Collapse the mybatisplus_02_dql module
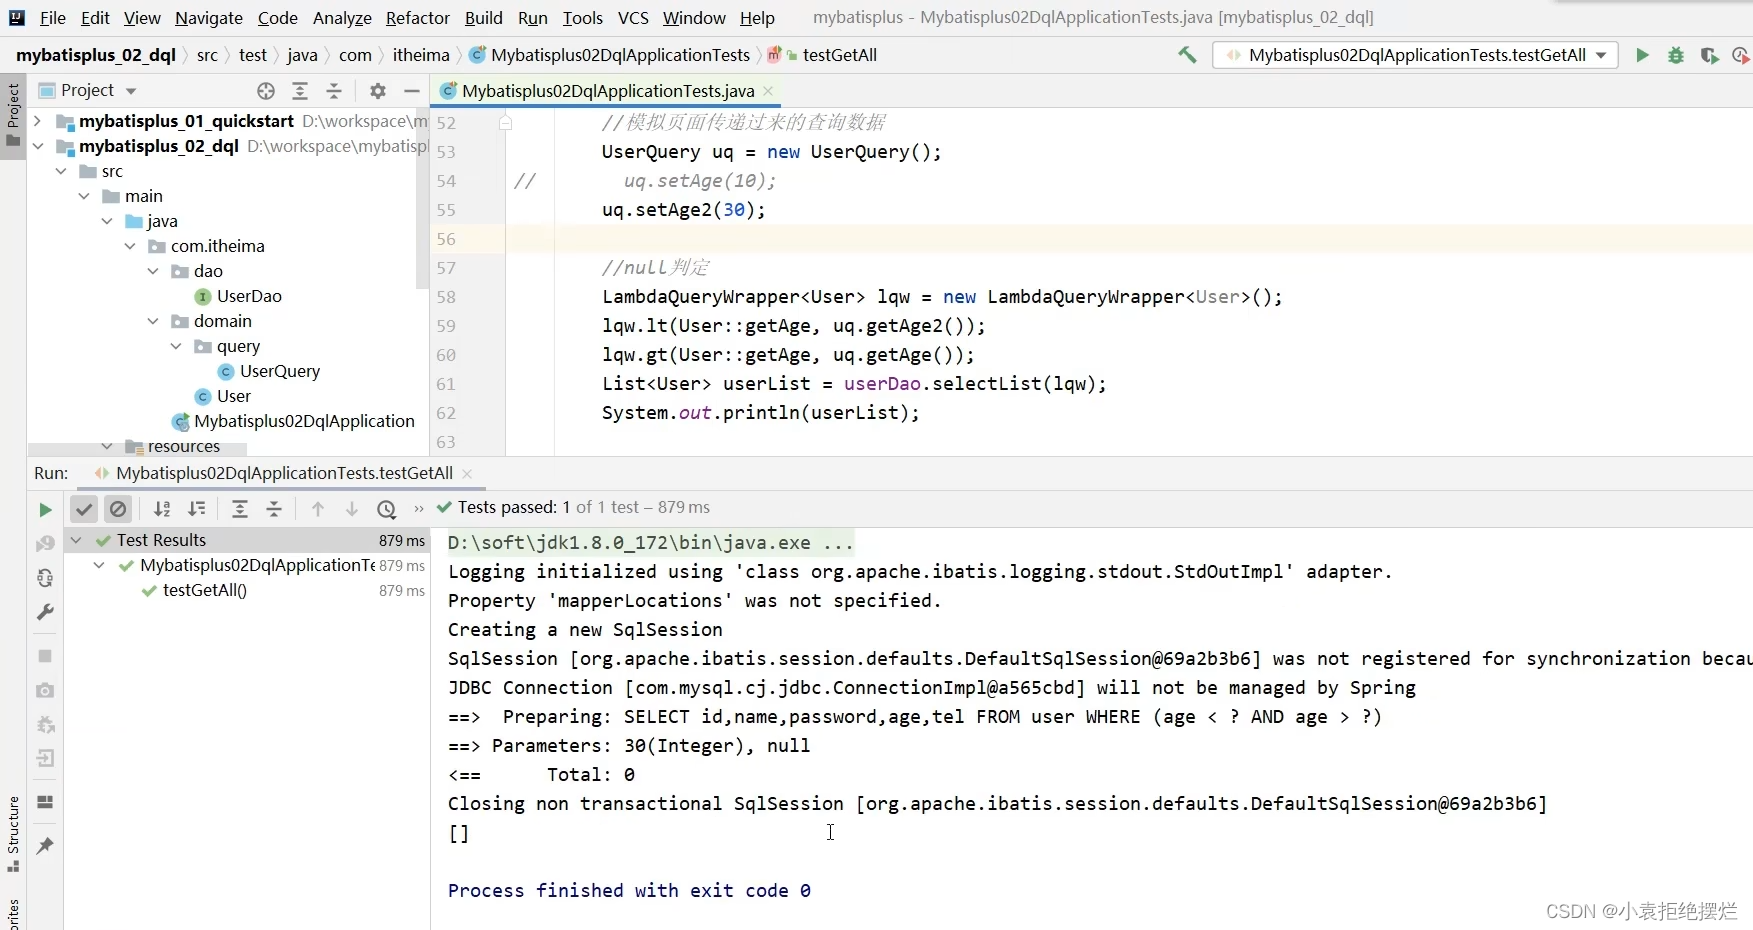Image resolution: width=1753 pixels, height=930 pixels. click(37, 146)
